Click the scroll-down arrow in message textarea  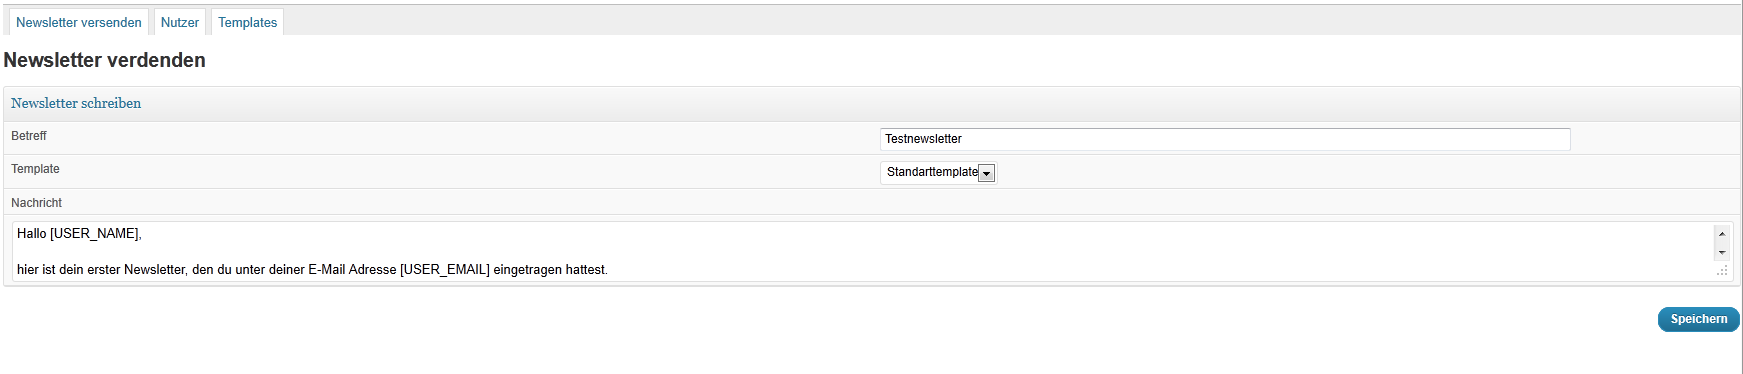[x=1722, y=252]
